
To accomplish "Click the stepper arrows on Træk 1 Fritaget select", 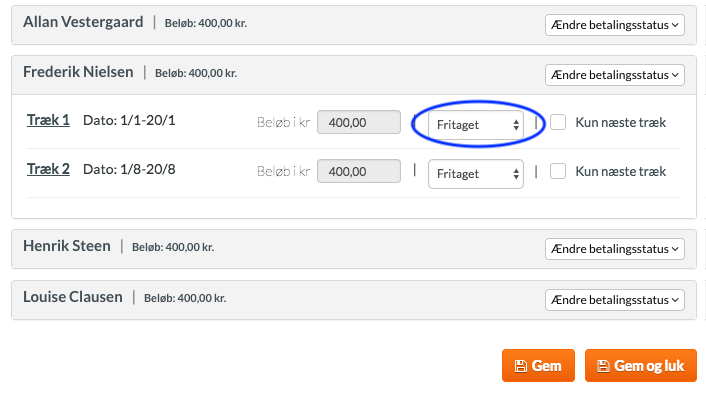I will coord(516,125).
